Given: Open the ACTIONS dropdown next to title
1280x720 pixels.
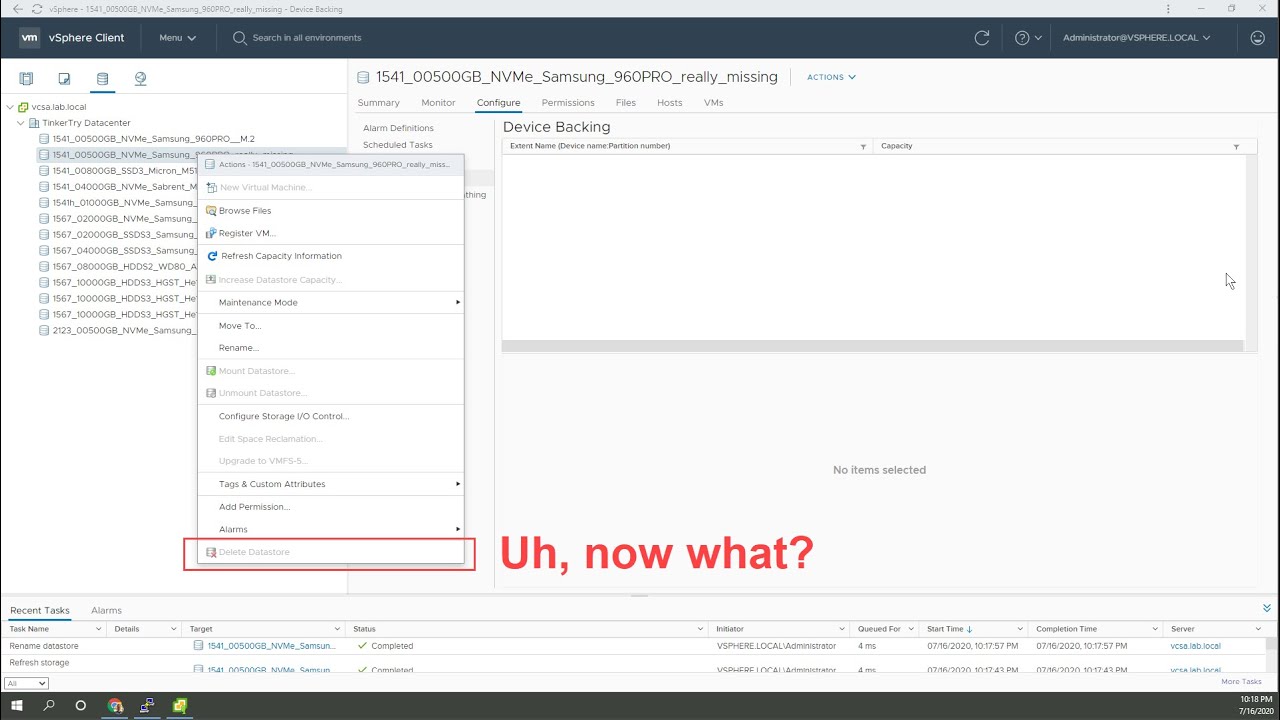Looking at the screenshot, I should pos(831,77).
